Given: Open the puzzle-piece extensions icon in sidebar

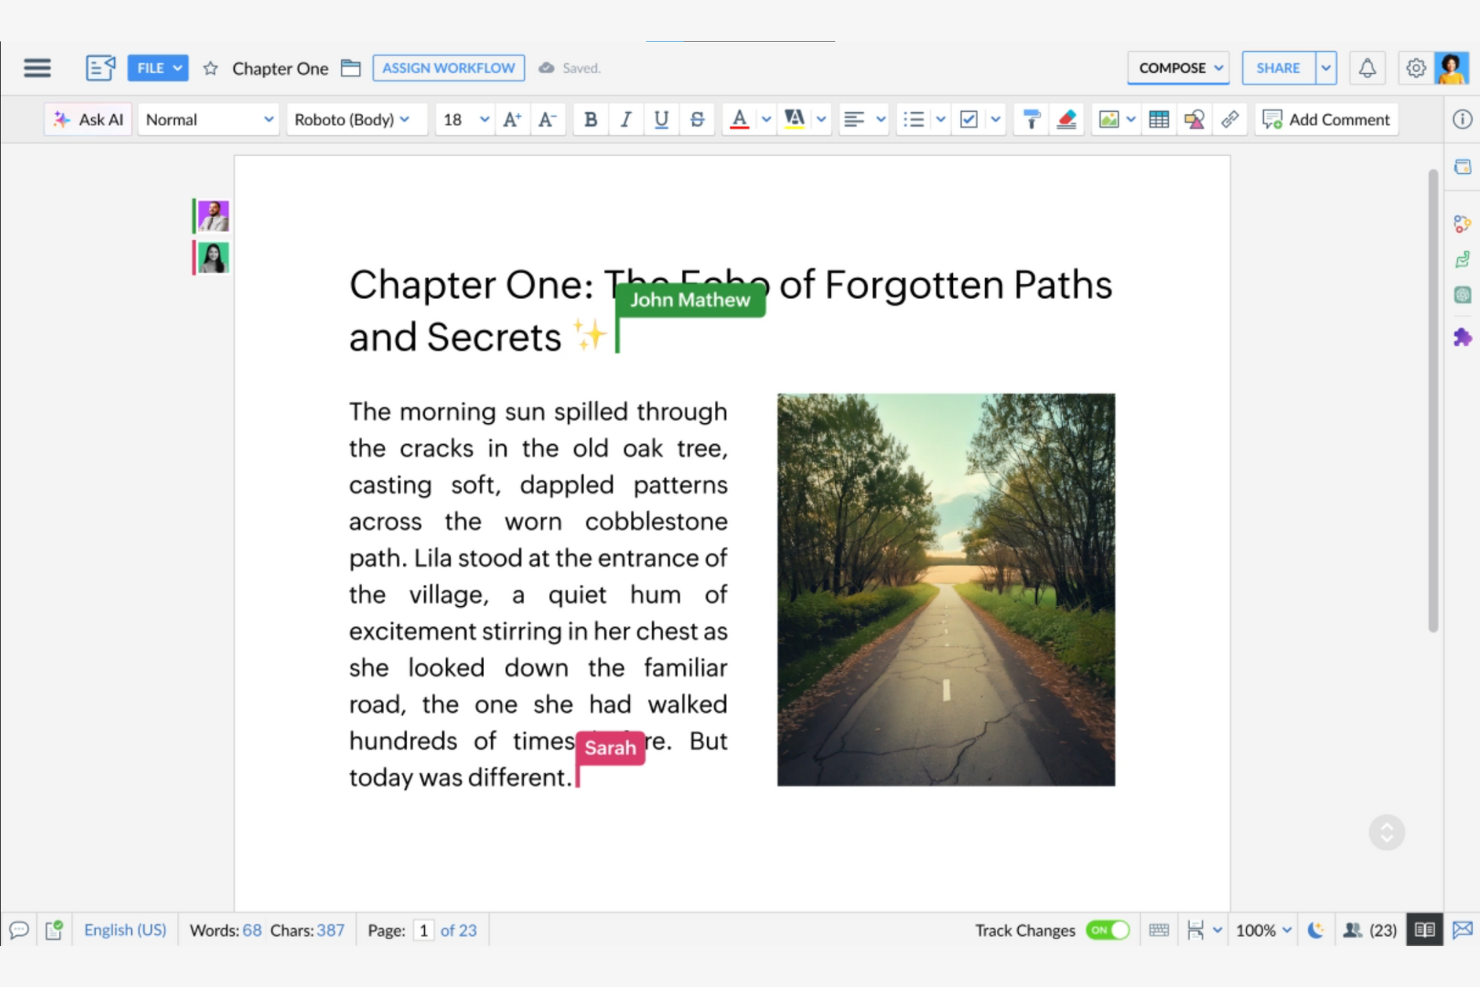Looking at the screenshot, I should 1461,337.
